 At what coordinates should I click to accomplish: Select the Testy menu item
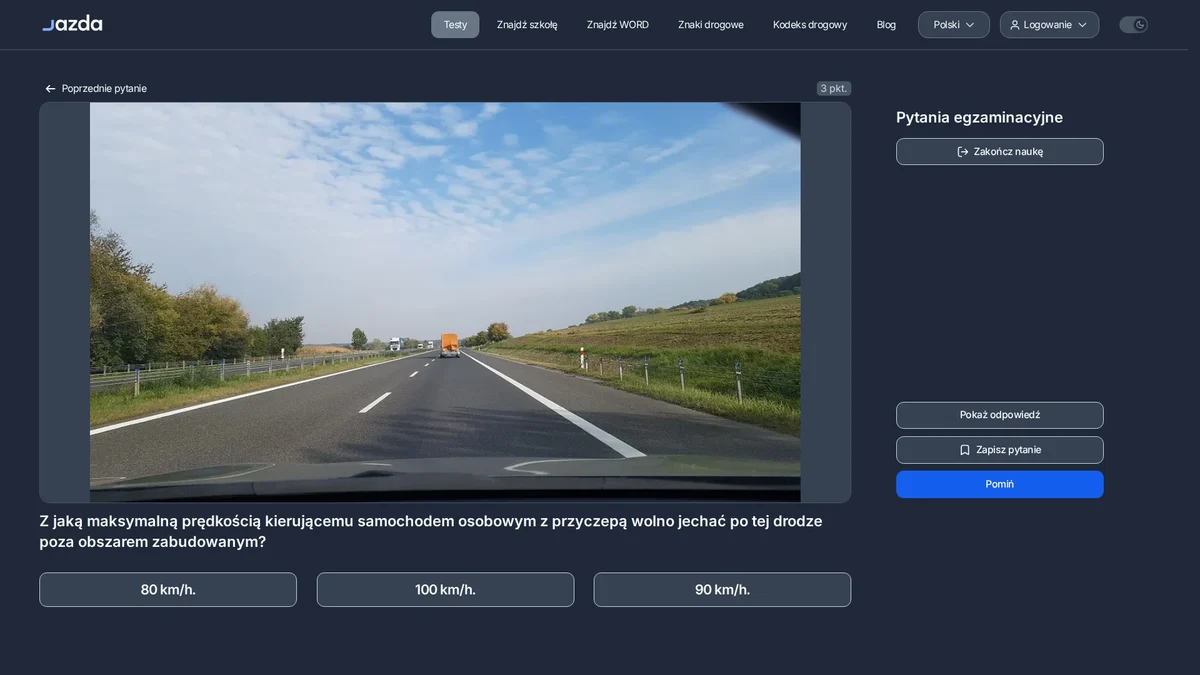click(455, 25)
